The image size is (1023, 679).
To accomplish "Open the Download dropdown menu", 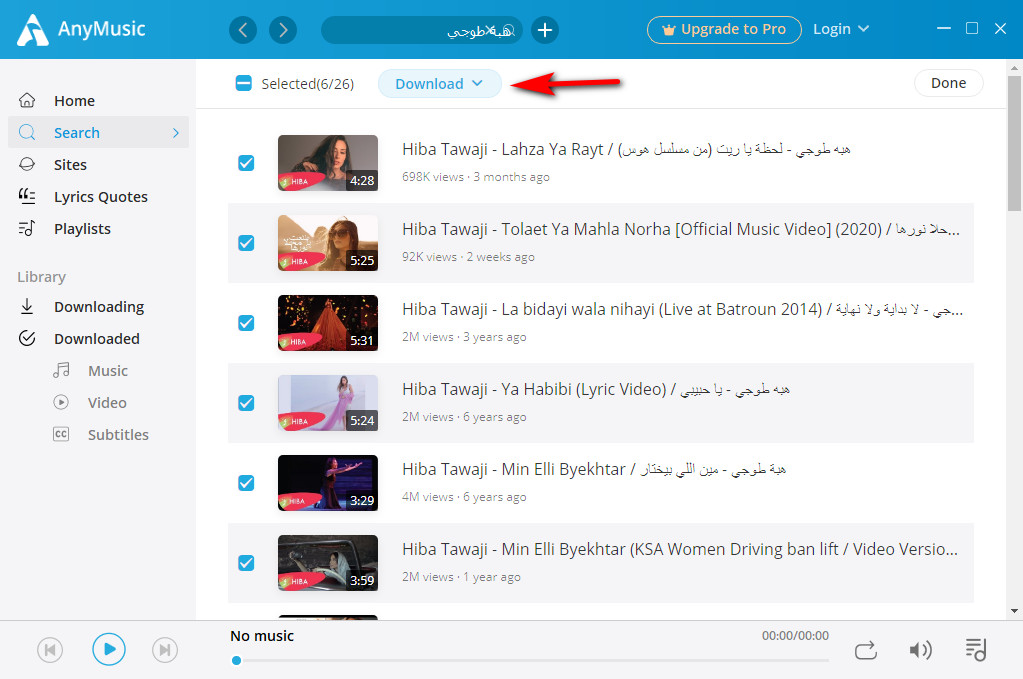I will 440,83.
